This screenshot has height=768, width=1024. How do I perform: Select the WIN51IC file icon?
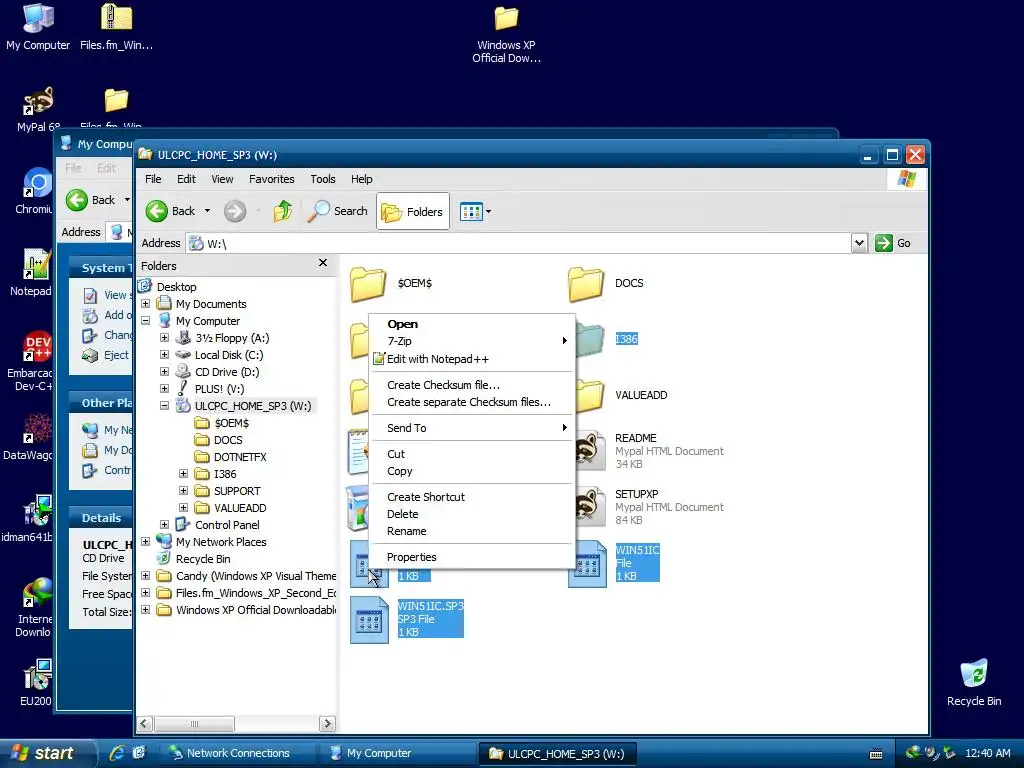coord(587,564)
